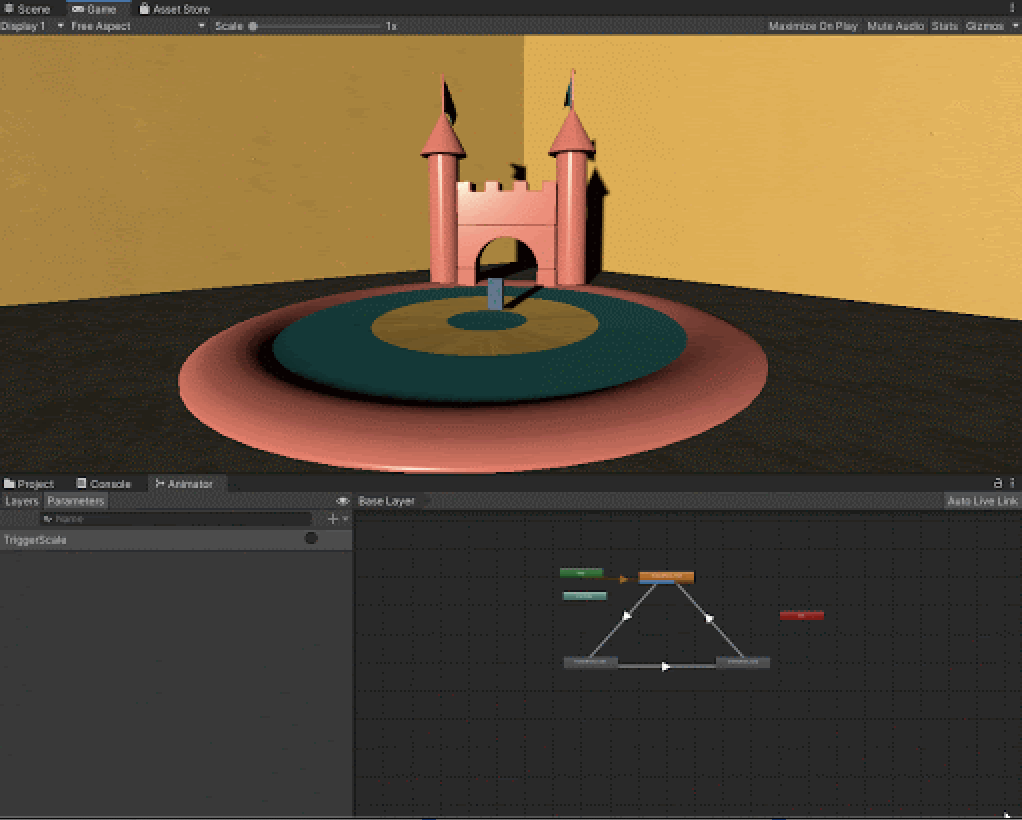The image size is (1022, 820).
Task: Click the add parameter plus icon
Action: pos(333,519)
